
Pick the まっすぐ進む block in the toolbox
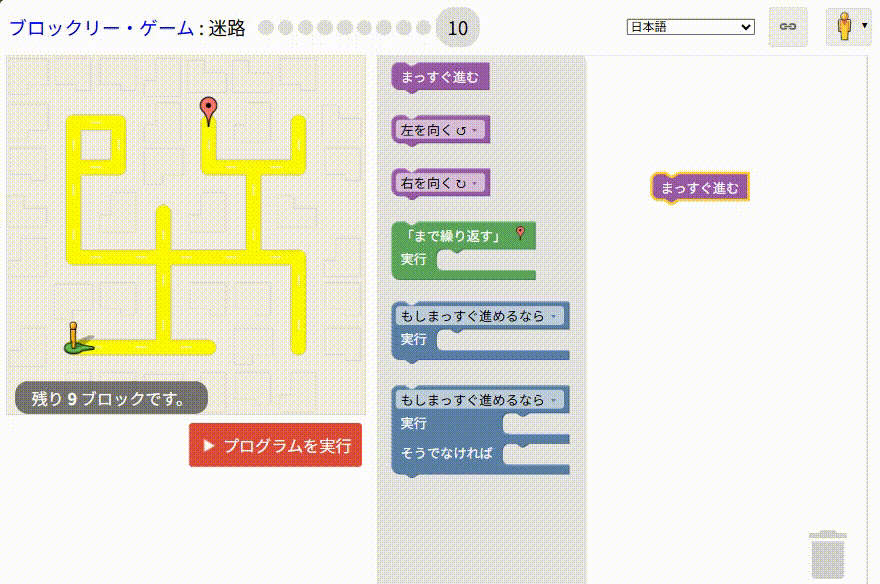point(441,77)
